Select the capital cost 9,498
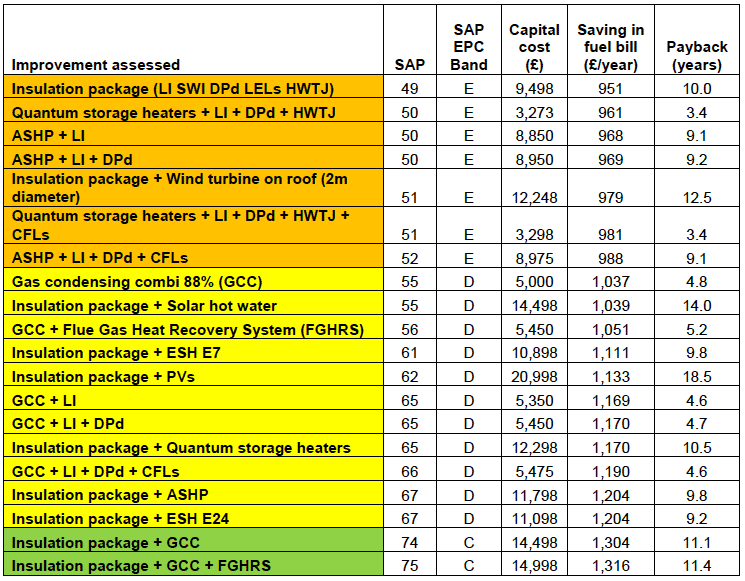This screenshot has height=581, width=745. (x=535, y=89)
